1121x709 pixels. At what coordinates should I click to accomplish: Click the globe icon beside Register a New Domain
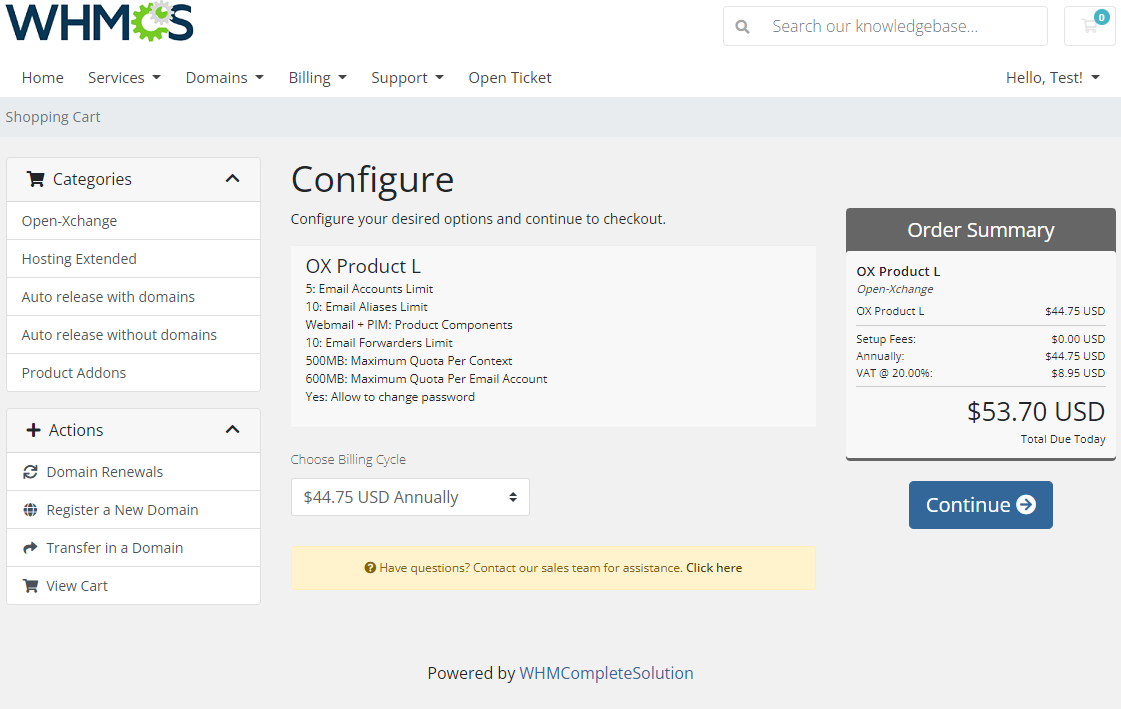[x=30, y=510]
